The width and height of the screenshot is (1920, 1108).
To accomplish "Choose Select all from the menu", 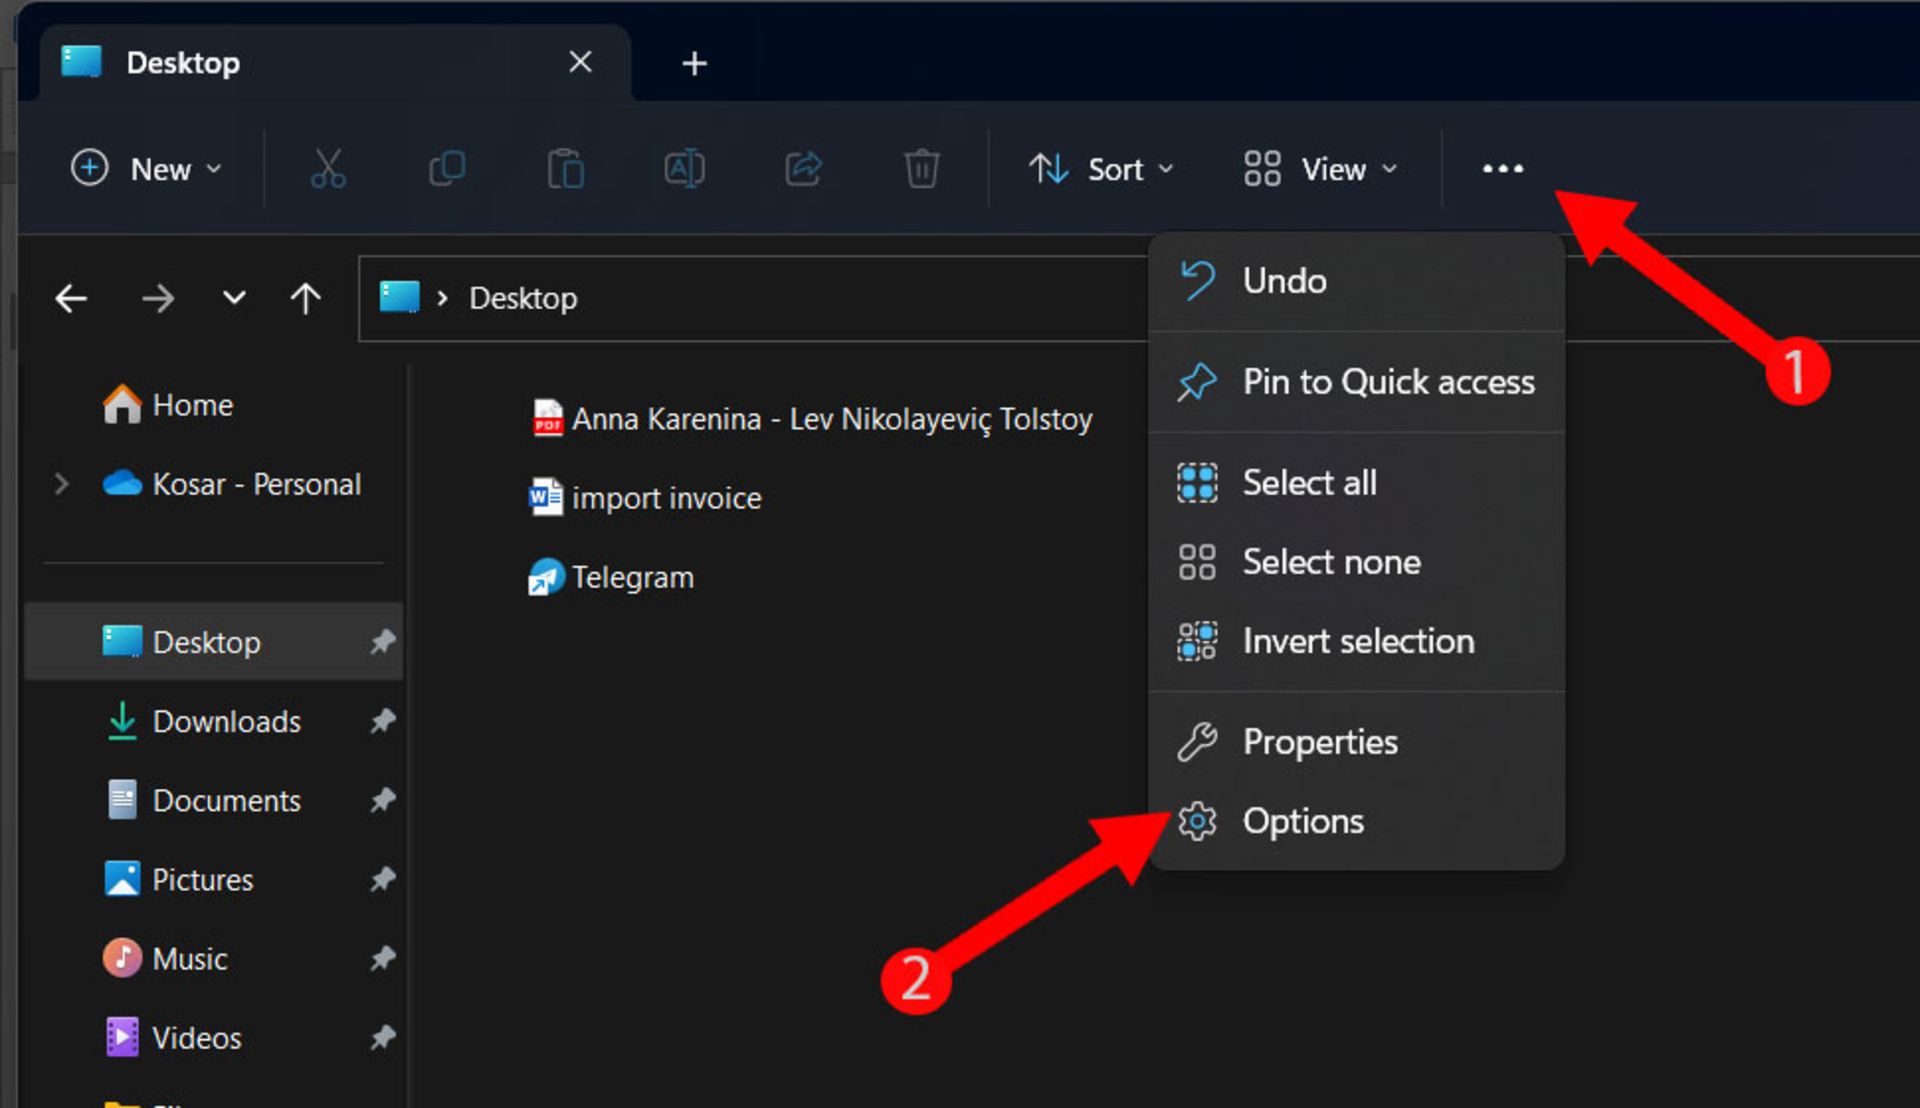I will (x=1356, y=483).
